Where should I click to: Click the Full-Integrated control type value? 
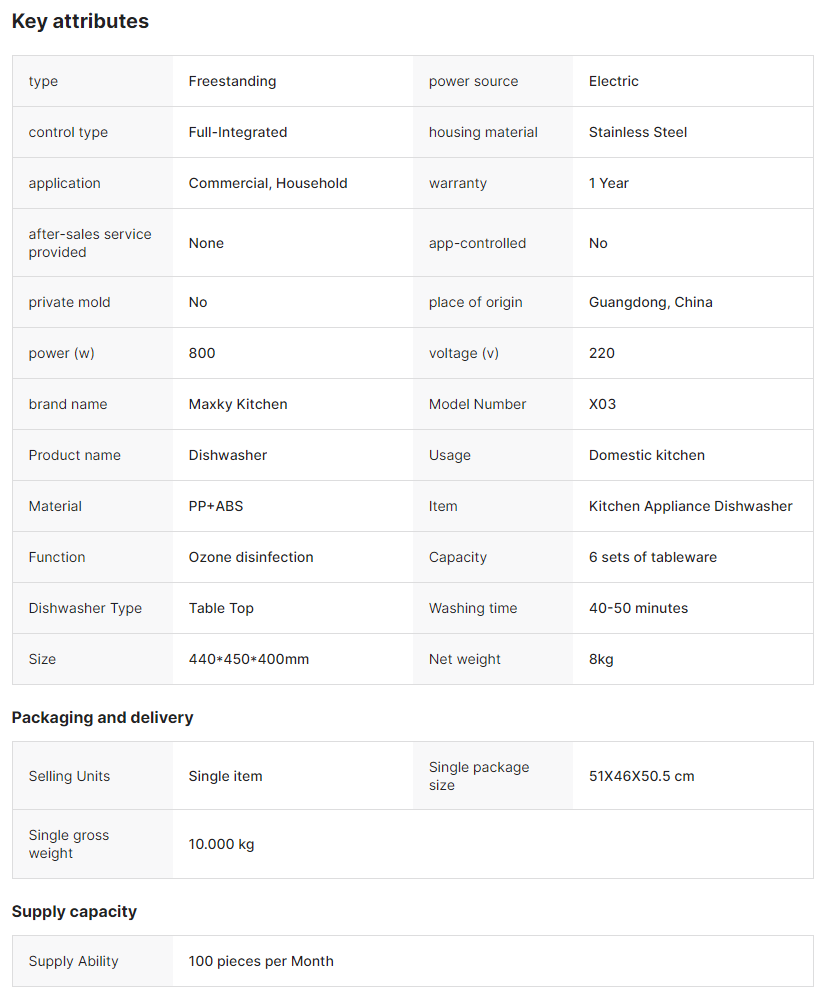[x=238, y=132]
